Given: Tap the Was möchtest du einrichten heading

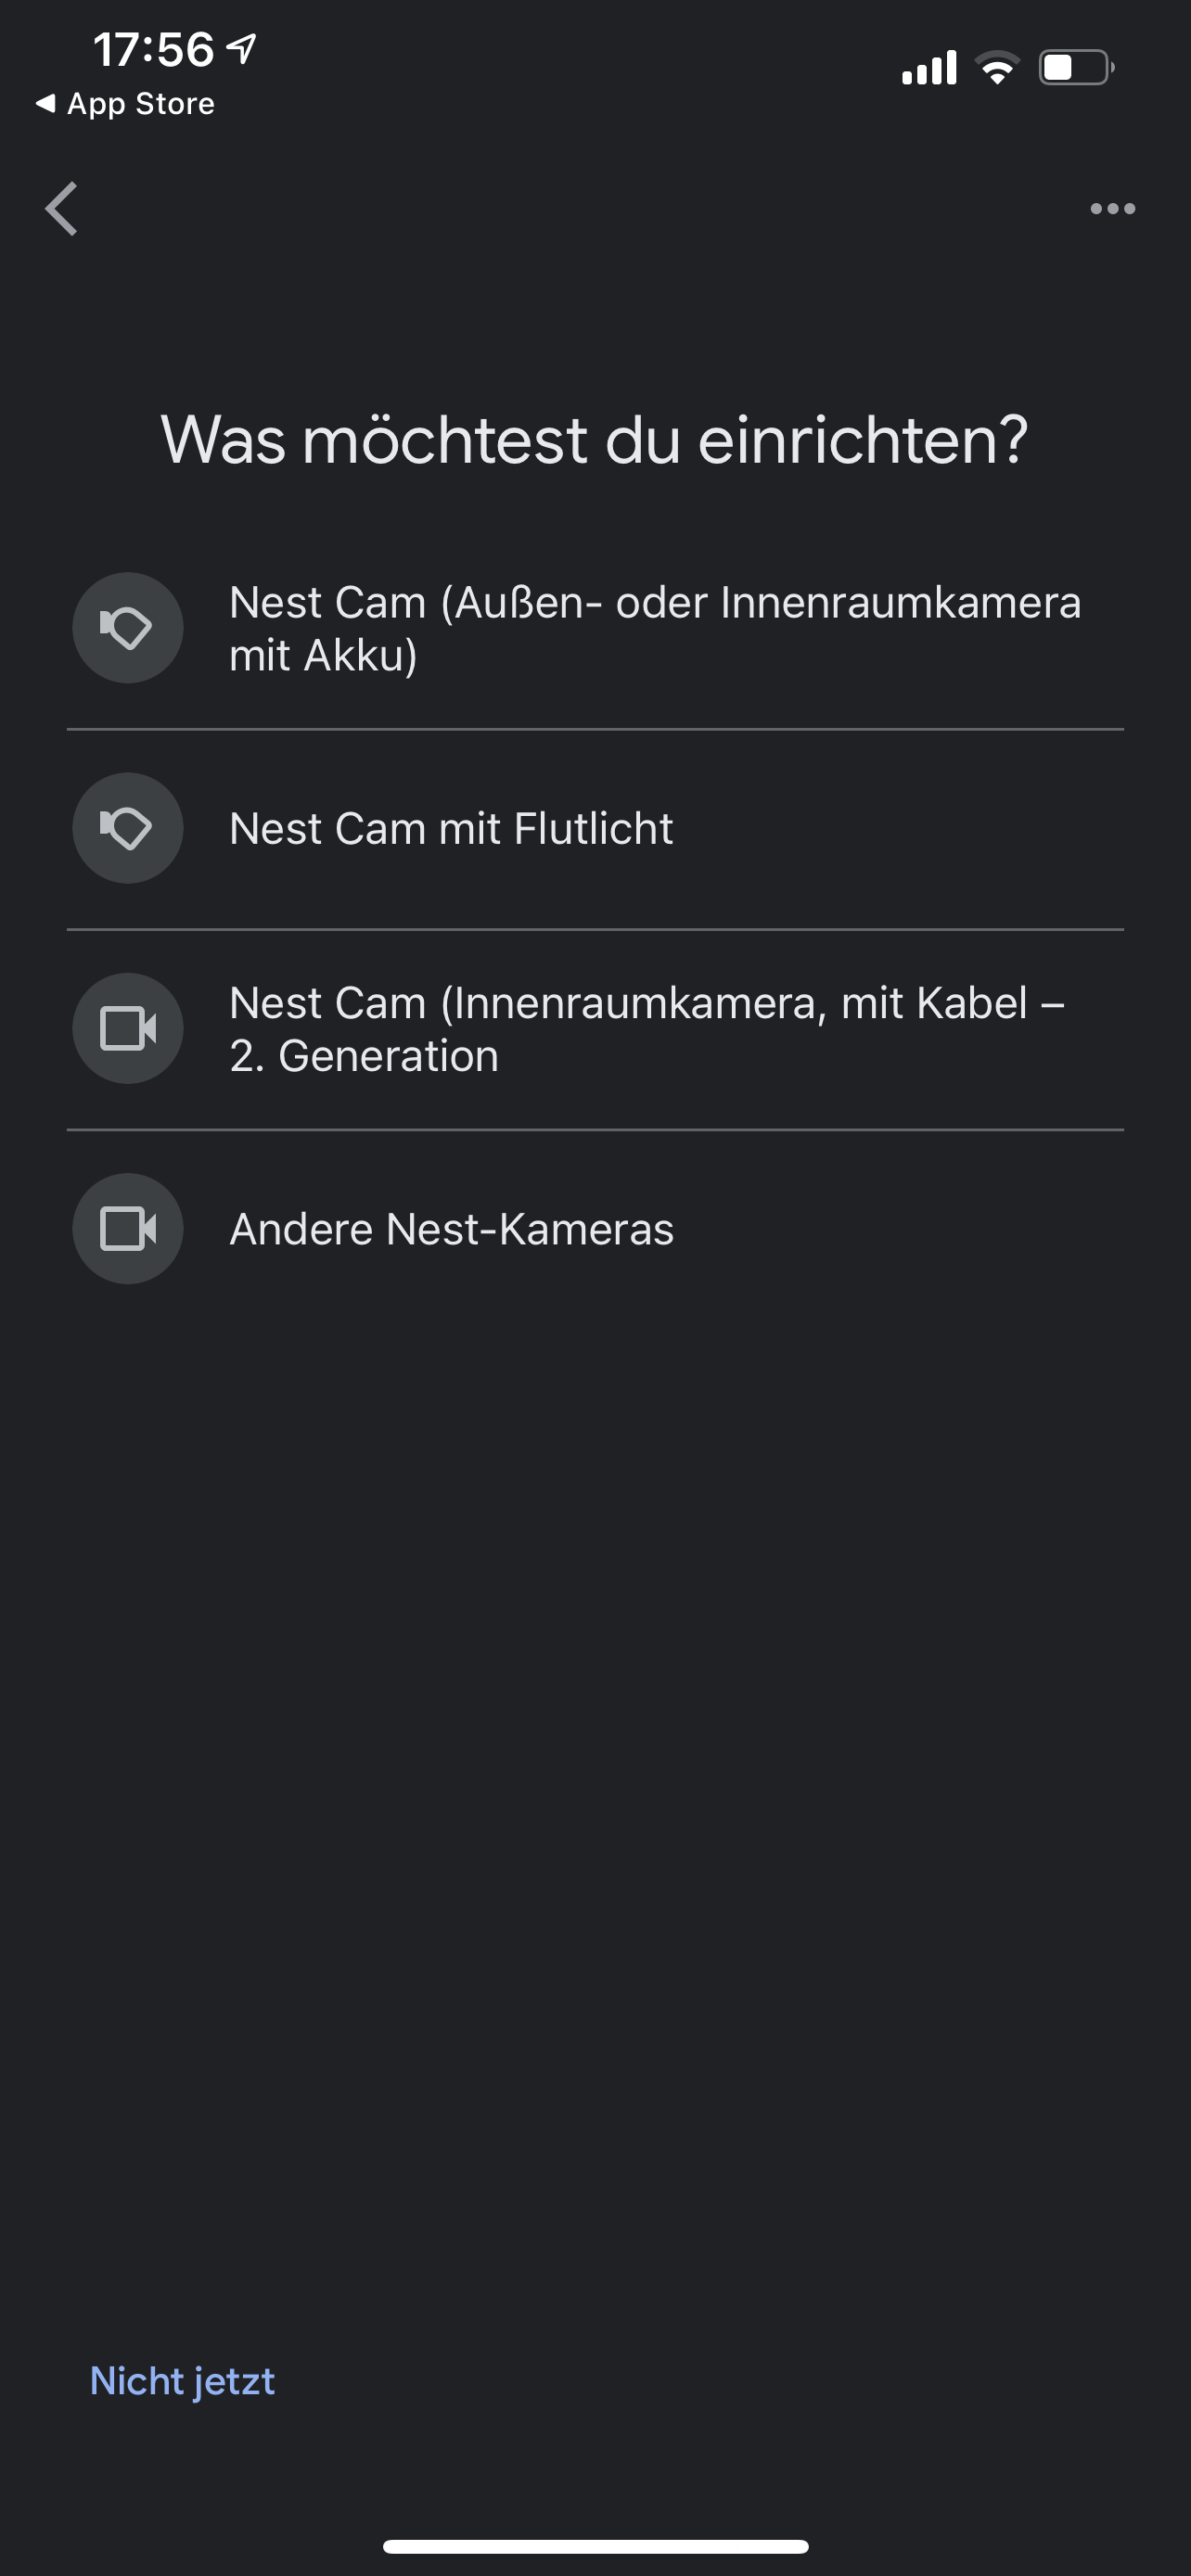Looking at the screenshot, I should coord(595,440).
